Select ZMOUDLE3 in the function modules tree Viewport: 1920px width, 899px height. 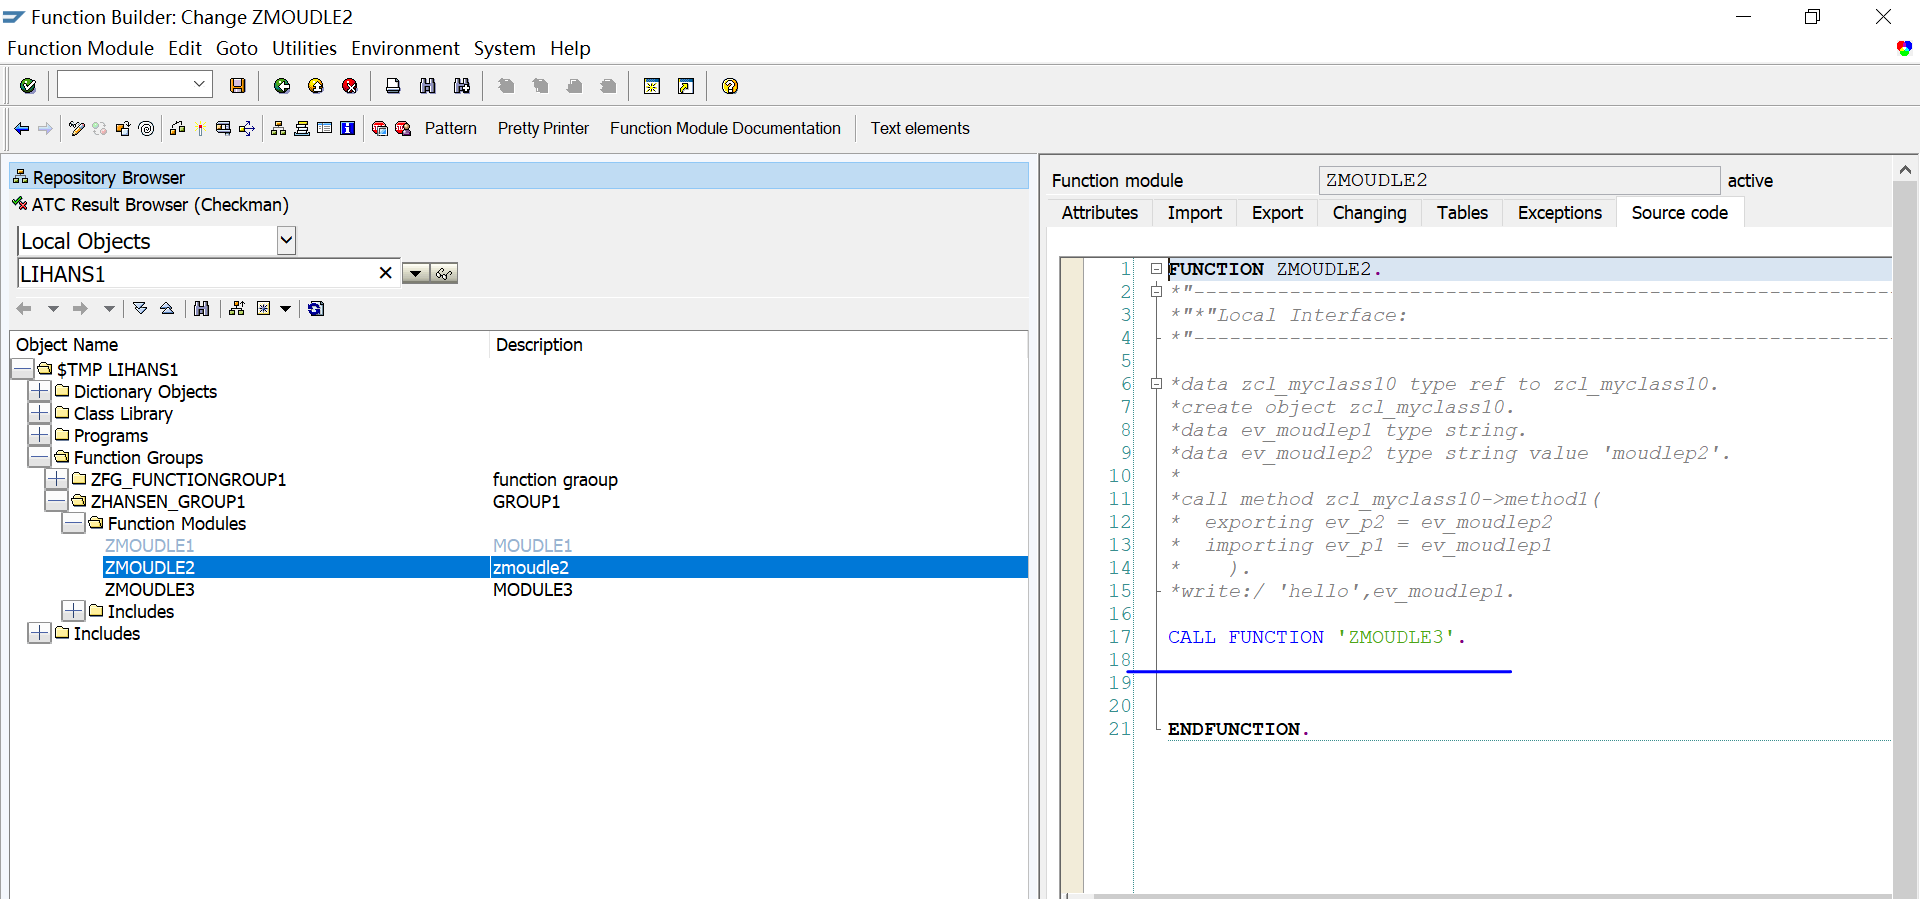coord(150,590)
